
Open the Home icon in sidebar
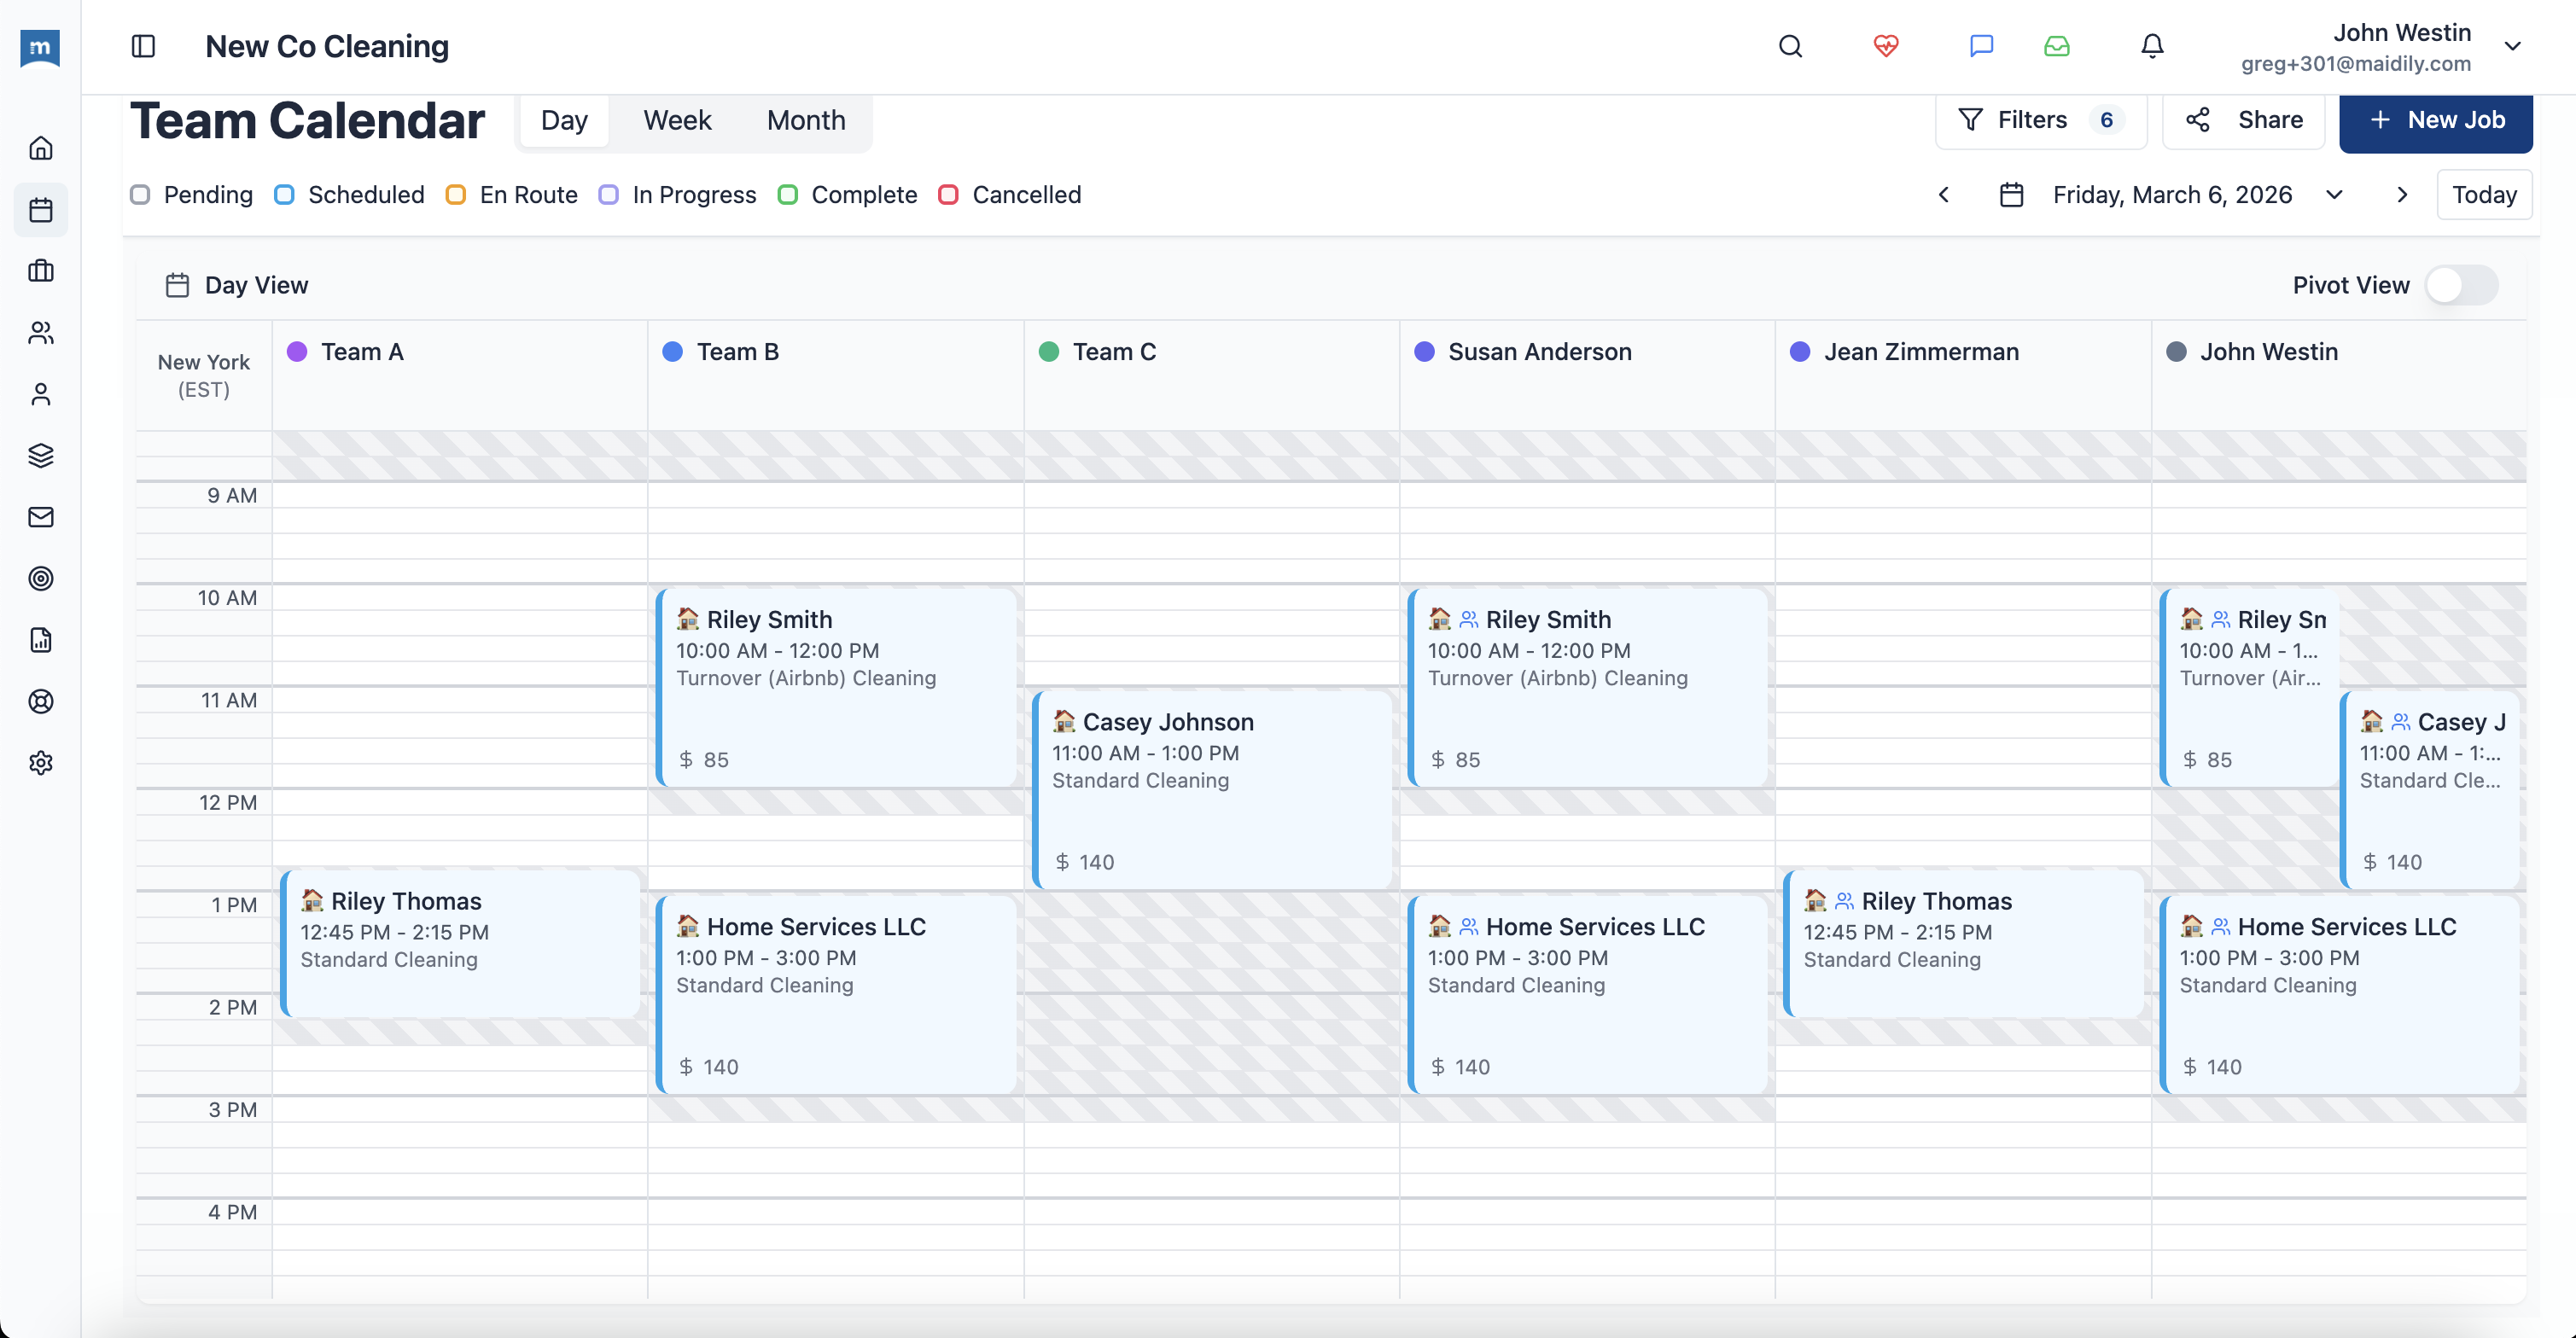[x=41, y=147]
